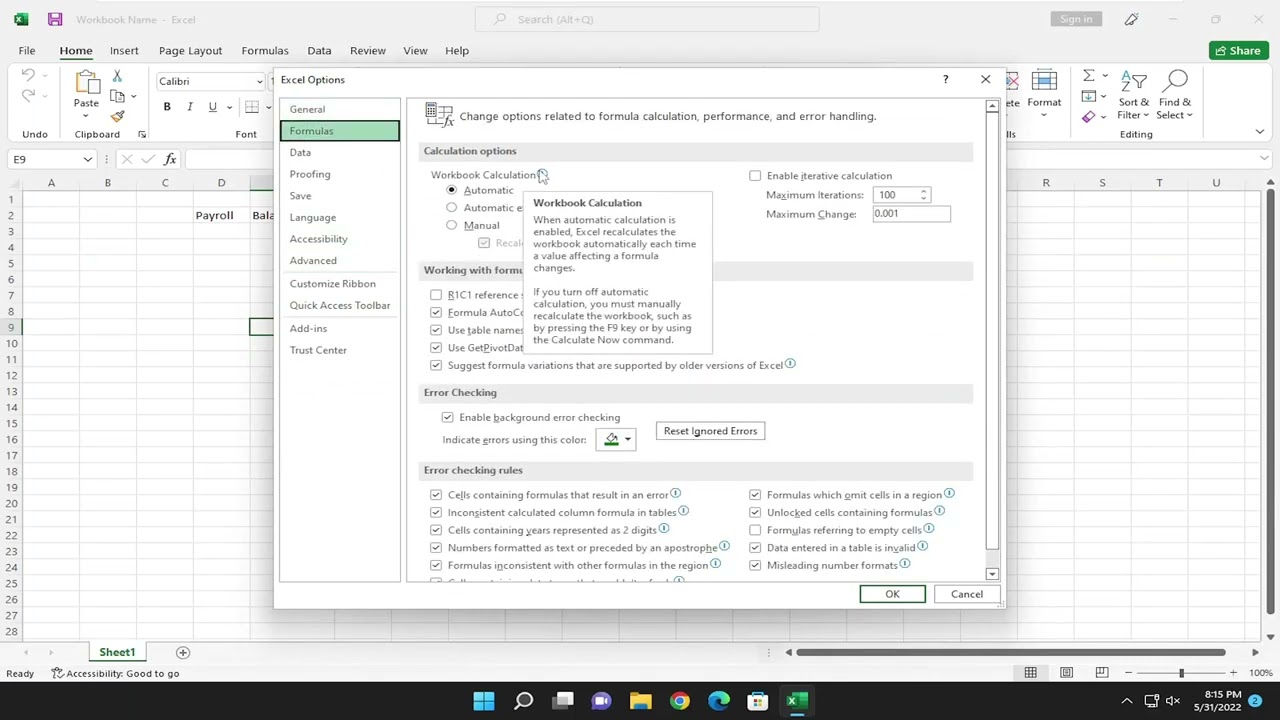Switch to Page Break Preview in status bar

(x=1101, y=673)
